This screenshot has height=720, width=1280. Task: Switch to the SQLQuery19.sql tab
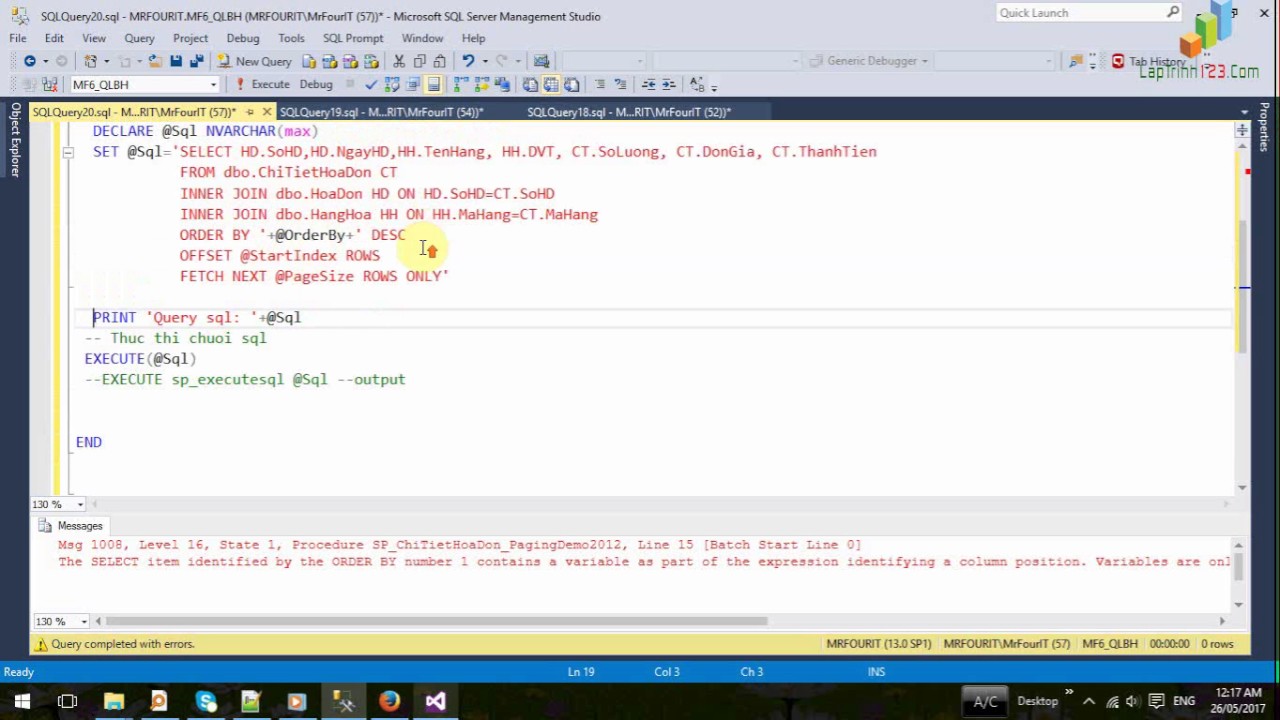click(381, 112)
